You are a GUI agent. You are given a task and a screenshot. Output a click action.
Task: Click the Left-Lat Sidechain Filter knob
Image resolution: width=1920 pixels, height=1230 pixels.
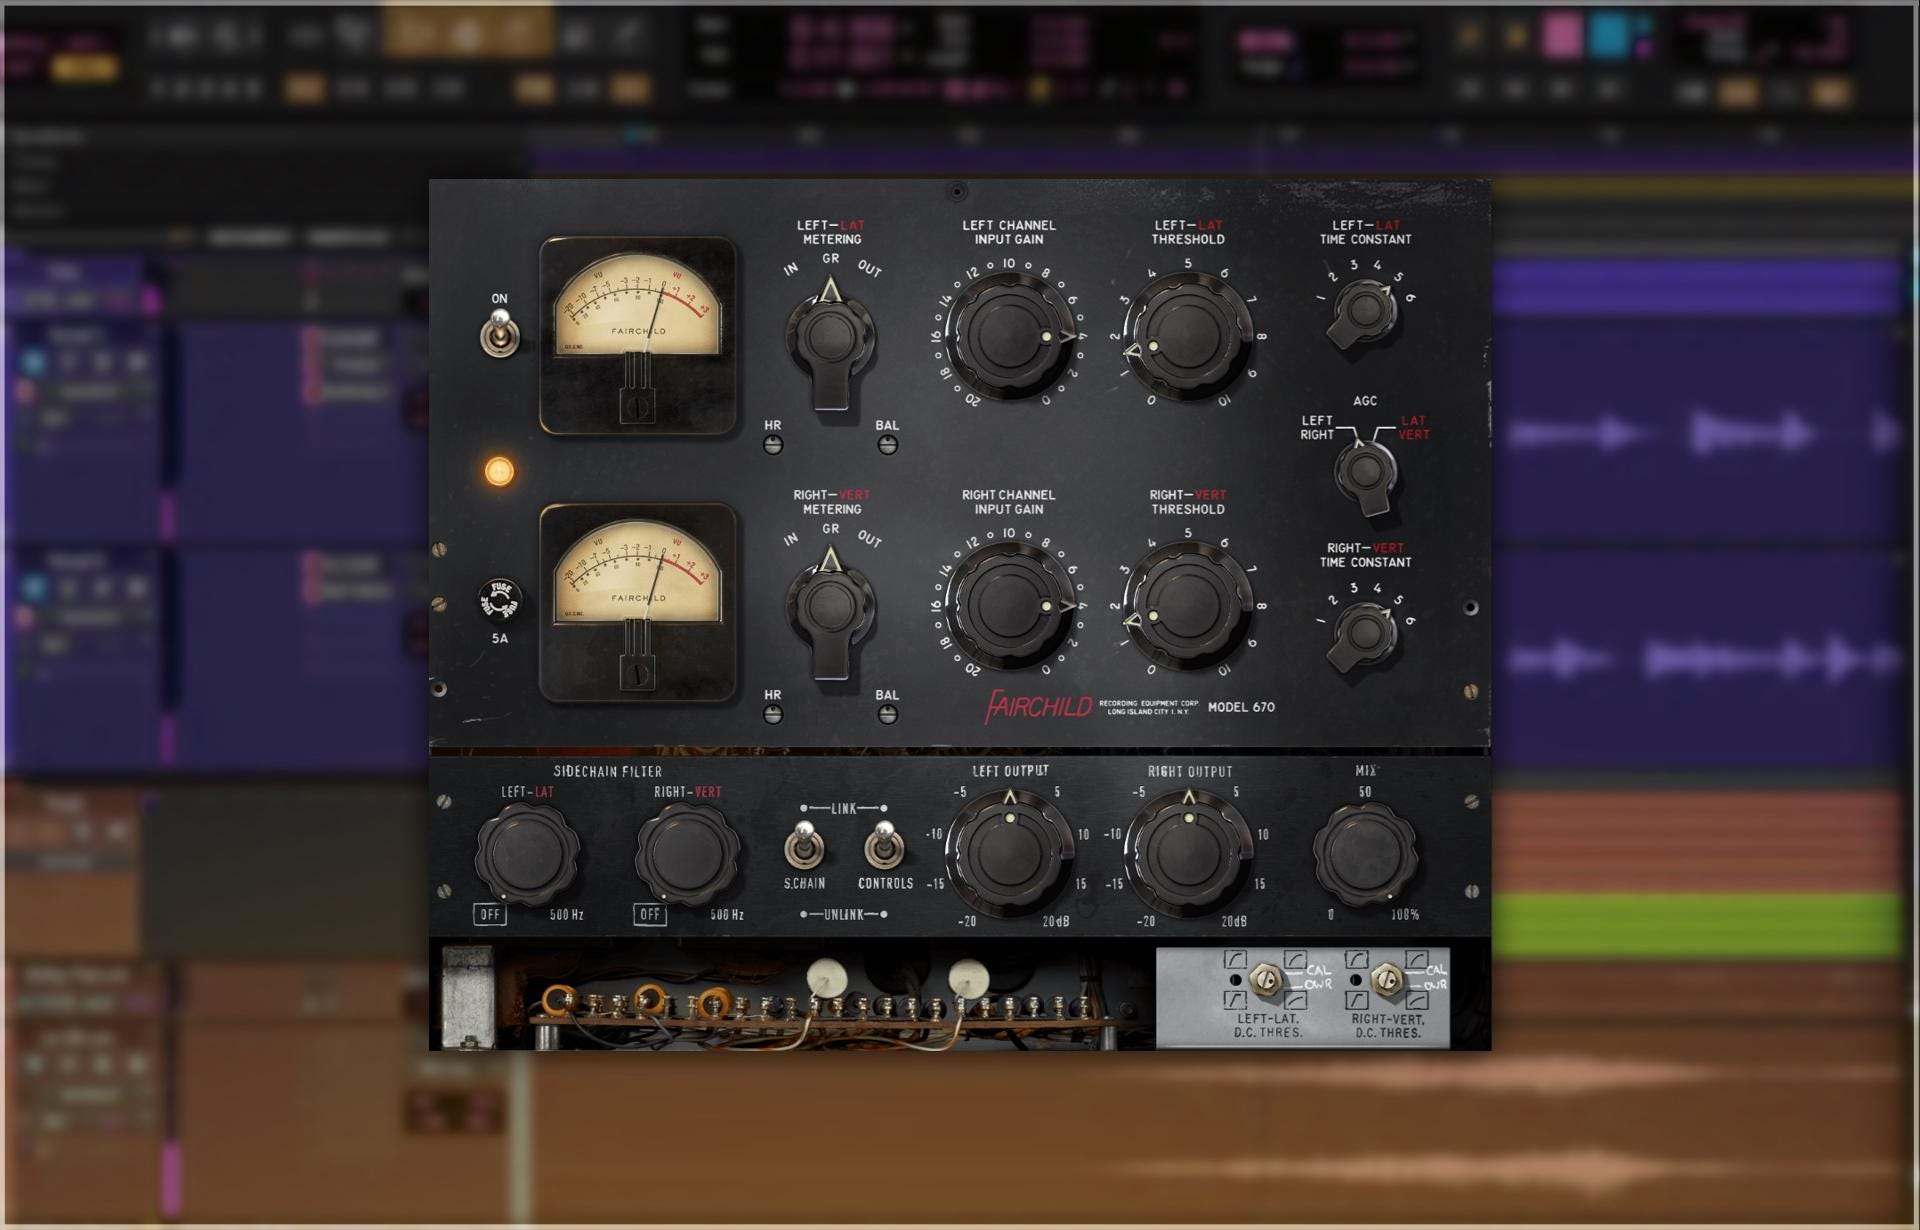coord(527,852)
